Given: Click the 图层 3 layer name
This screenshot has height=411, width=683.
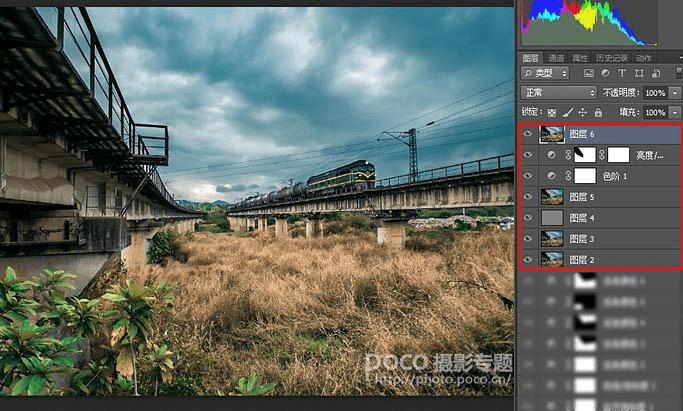Looking at the screenshot, I should tap(582, 239).
